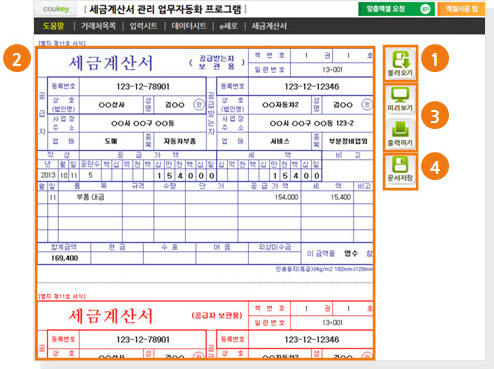
Task: Click the supply amount 154,000 cell
Action: click(x=269, y=197)
